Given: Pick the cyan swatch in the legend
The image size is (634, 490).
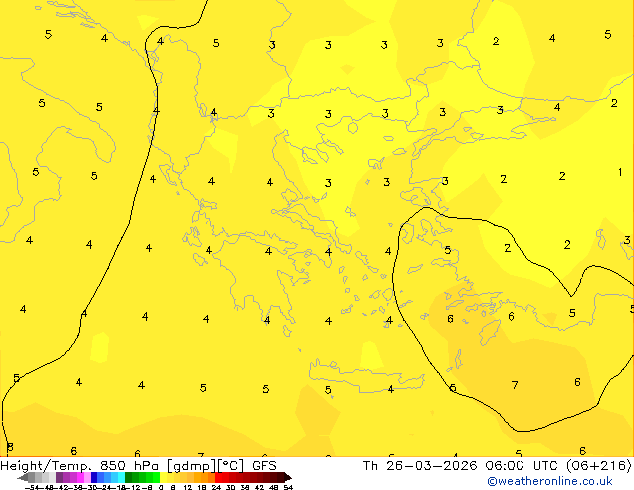Looking at the screenshot, I should pyautogui.click(x=122, y=477).
